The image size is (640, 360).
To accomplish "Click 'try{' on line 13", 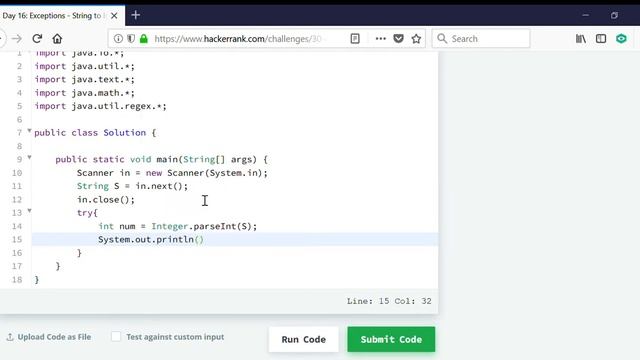I will [x=87, y=213].
